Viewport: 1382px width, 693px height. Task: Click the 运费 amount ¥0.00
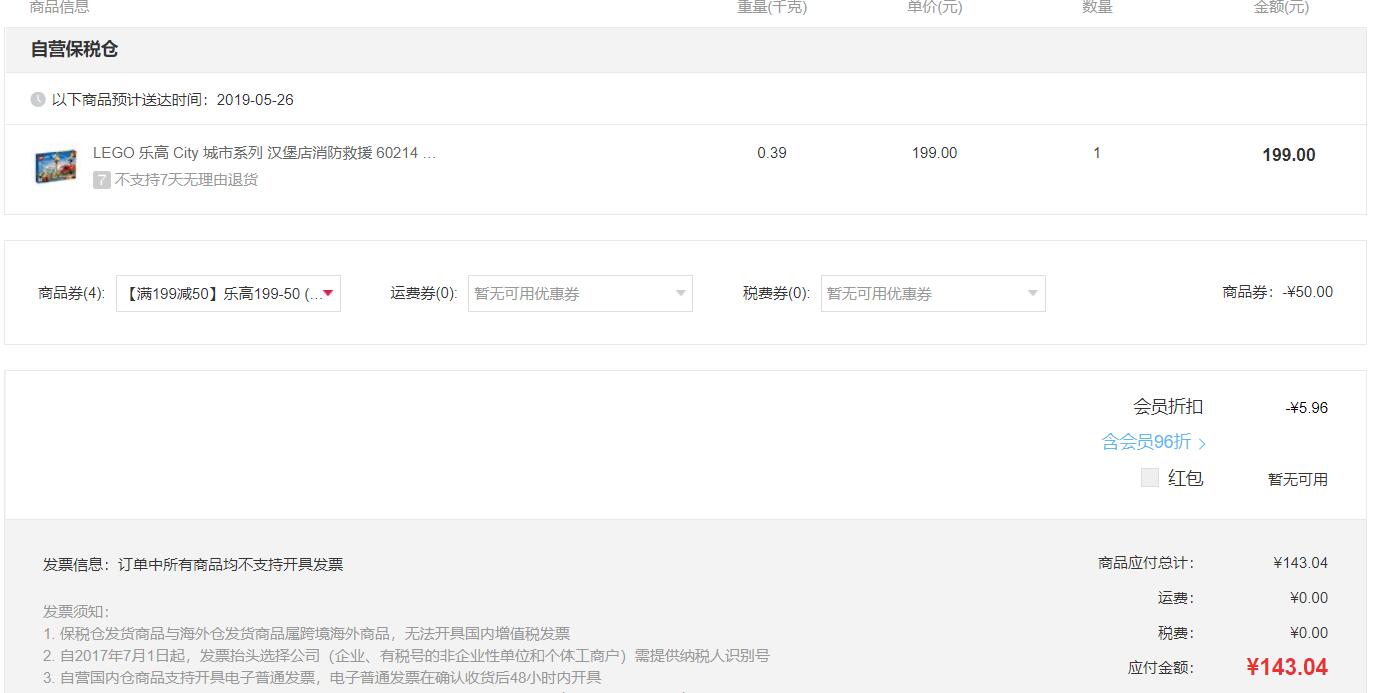[1309, 598]
